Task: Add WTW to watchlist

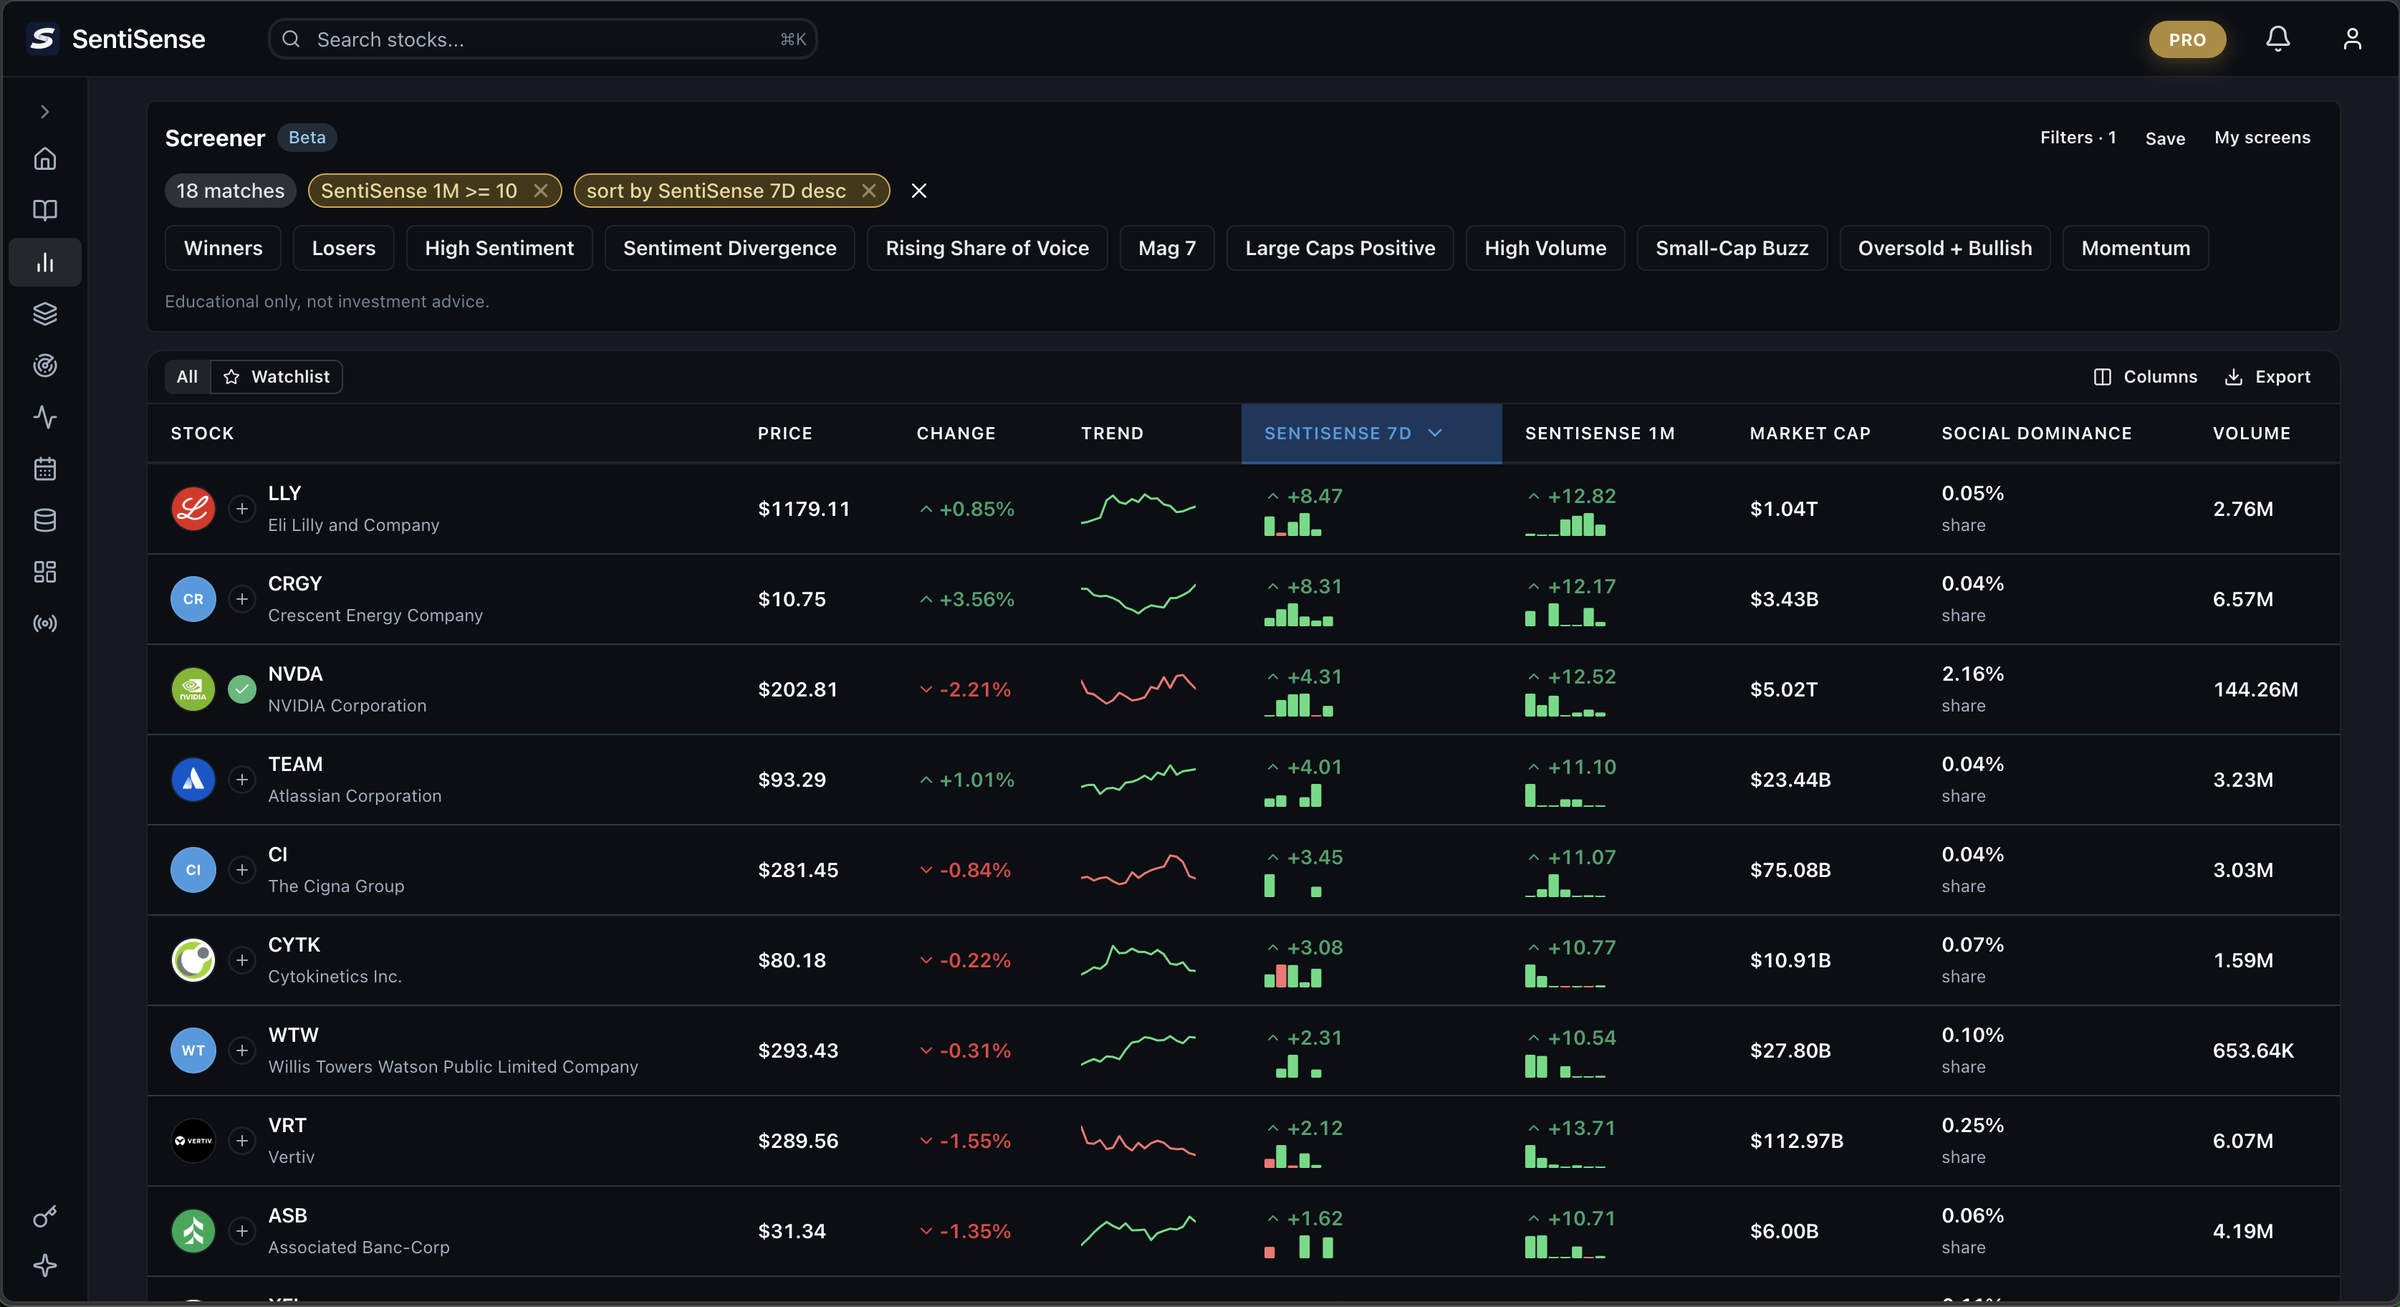Action: point(242,1051)
